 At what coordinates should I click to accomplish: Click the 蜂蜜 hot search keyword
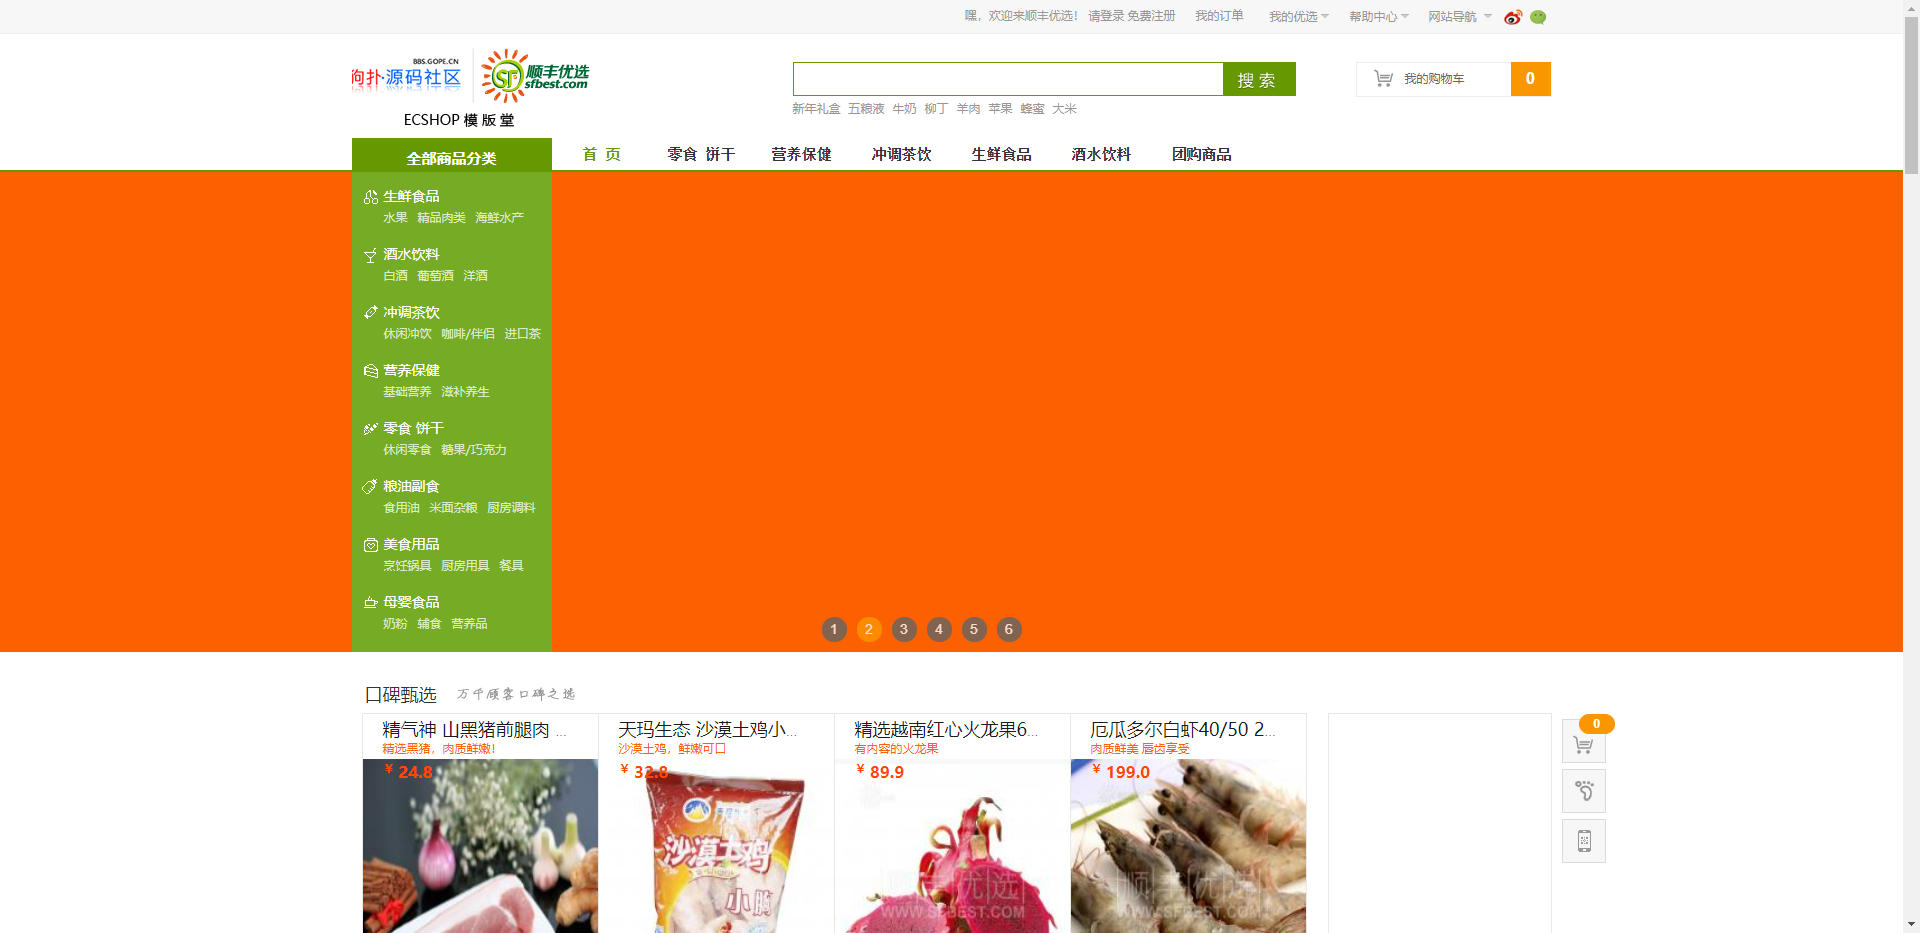pos(1032,109)
